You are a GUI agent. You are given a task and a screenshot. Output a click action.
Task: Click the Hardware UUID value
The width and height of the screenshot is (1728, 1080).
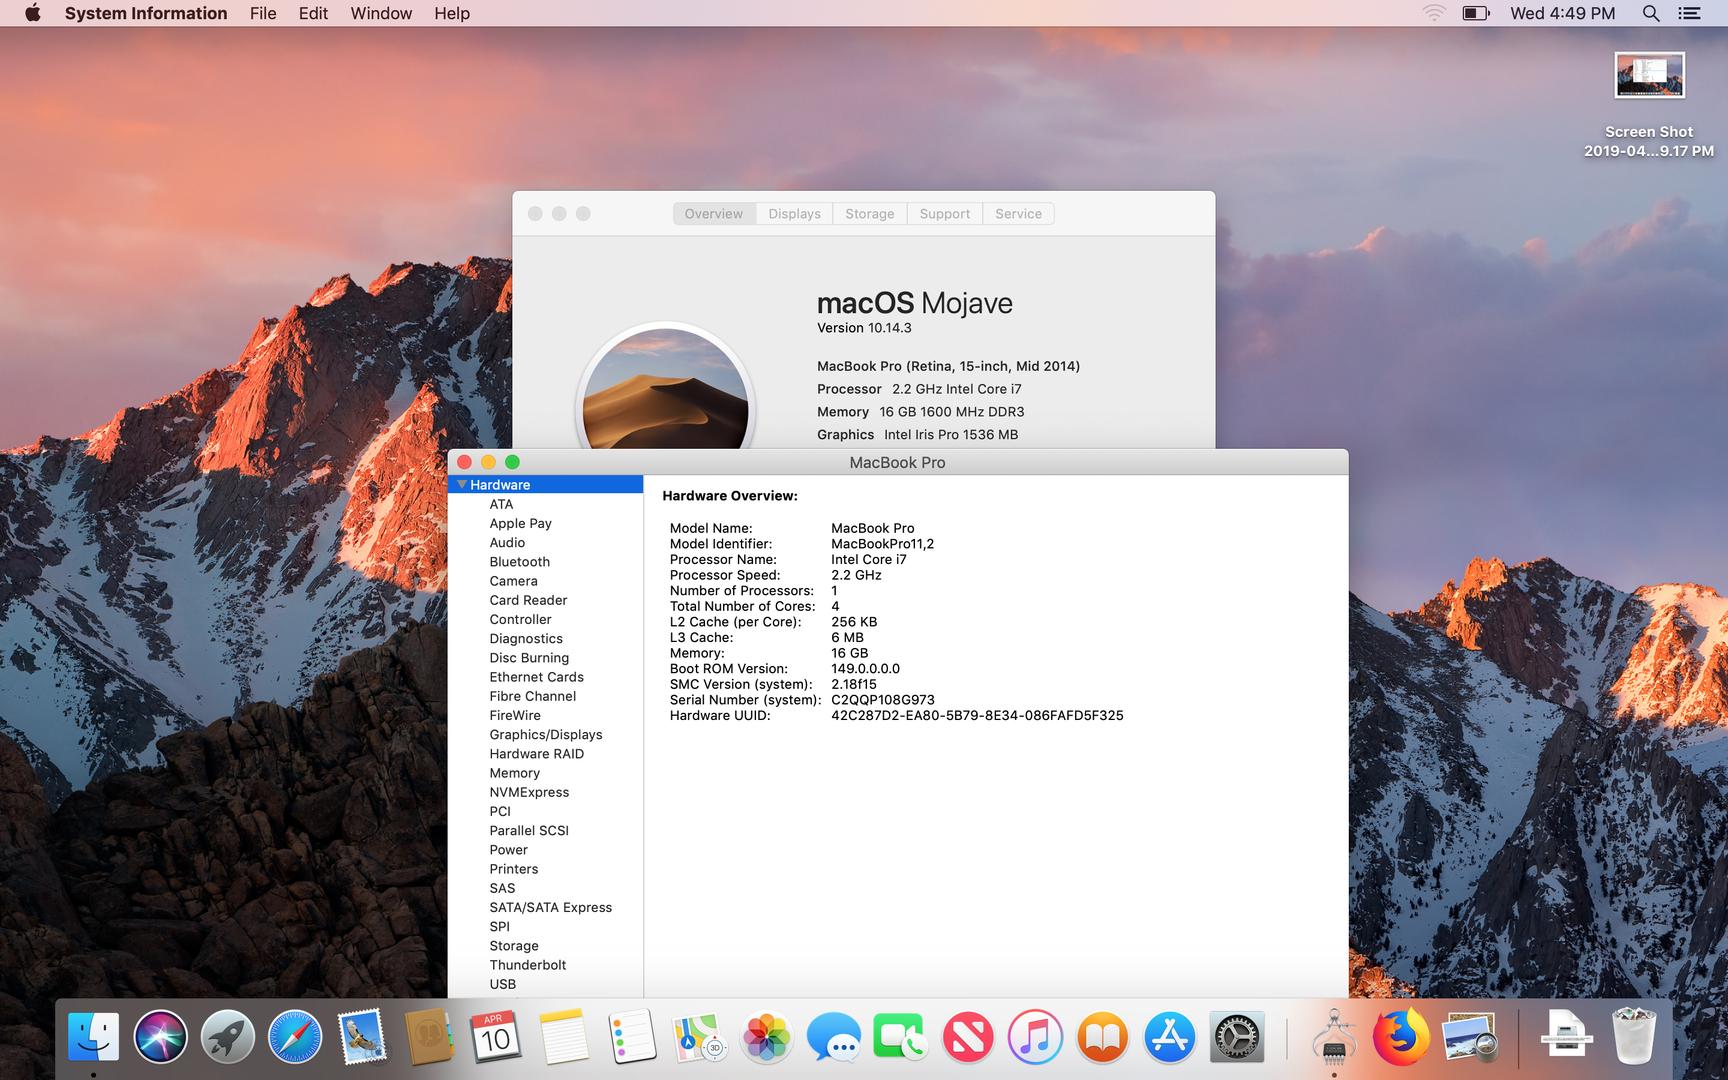977,715
